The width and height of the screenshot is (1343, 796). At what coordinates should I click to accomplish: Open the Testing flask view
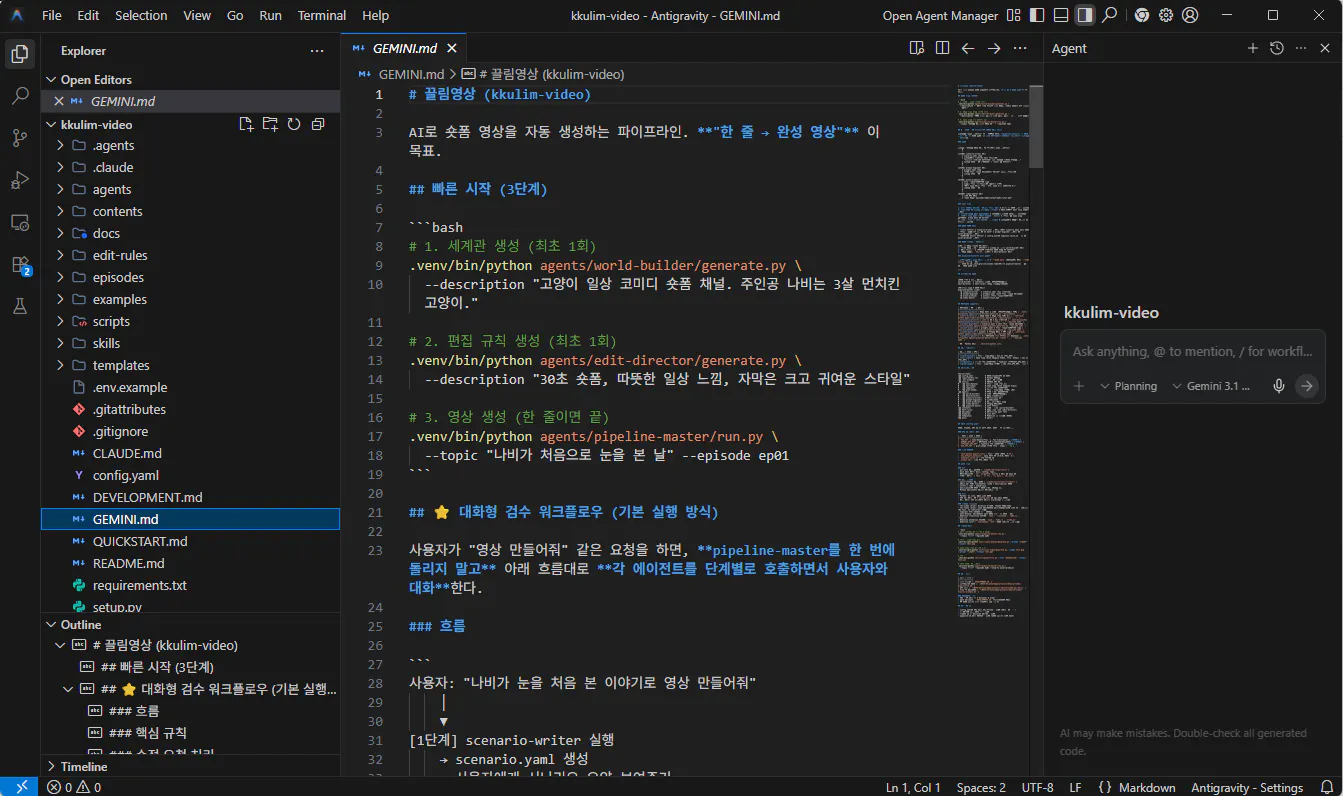tap(20, 307)
